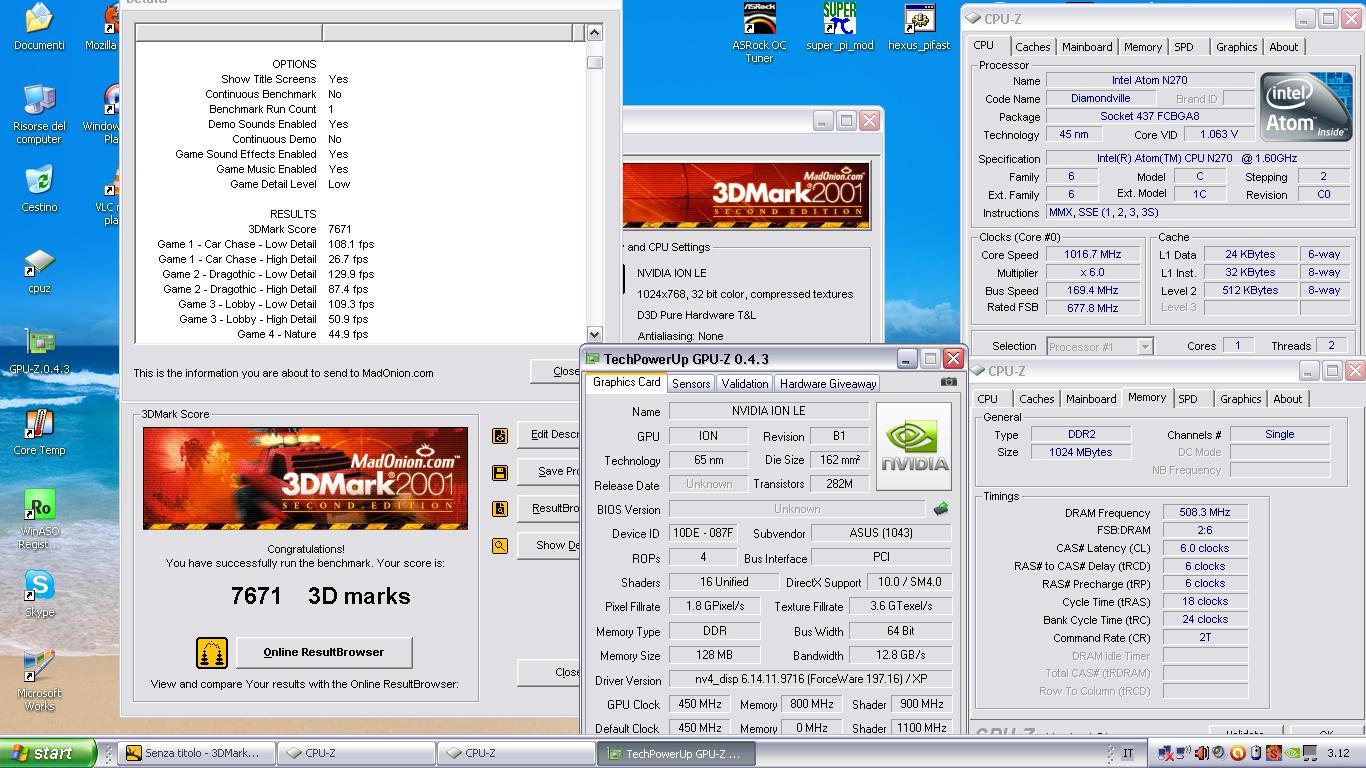This screenshot has width=1366, height=768.
Task: Switch to TechPowerUp GPU-Z taskbar button
Action: click(x=678, y=753)
